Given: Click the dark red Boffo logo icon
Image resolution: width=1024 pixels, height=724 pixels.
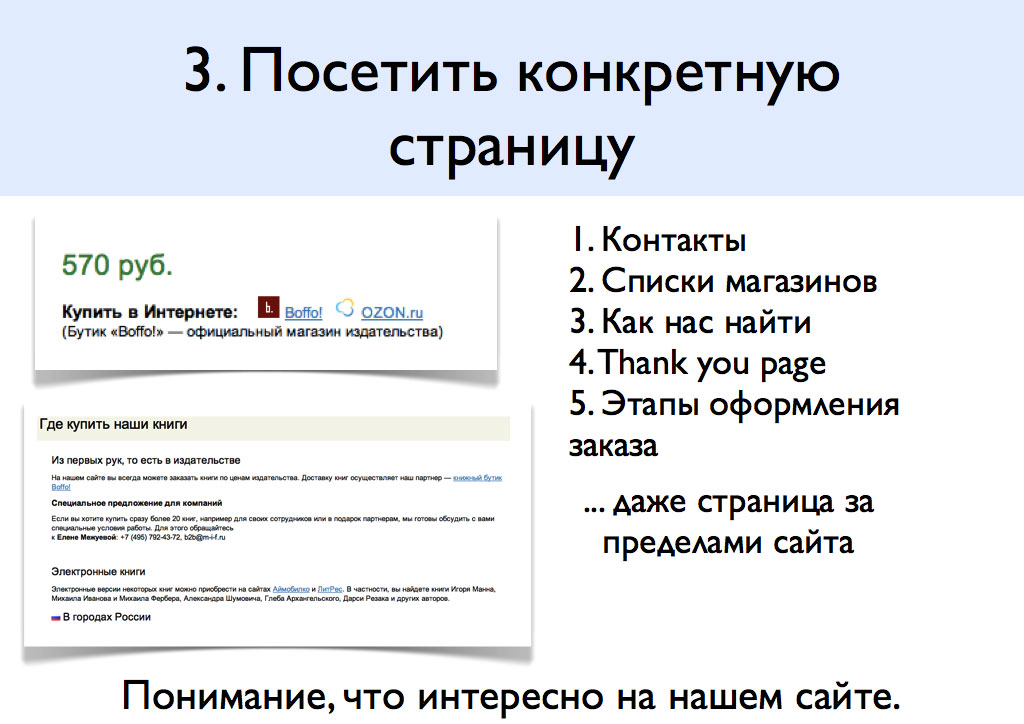Looking at the screenshot, I should 268,309.
